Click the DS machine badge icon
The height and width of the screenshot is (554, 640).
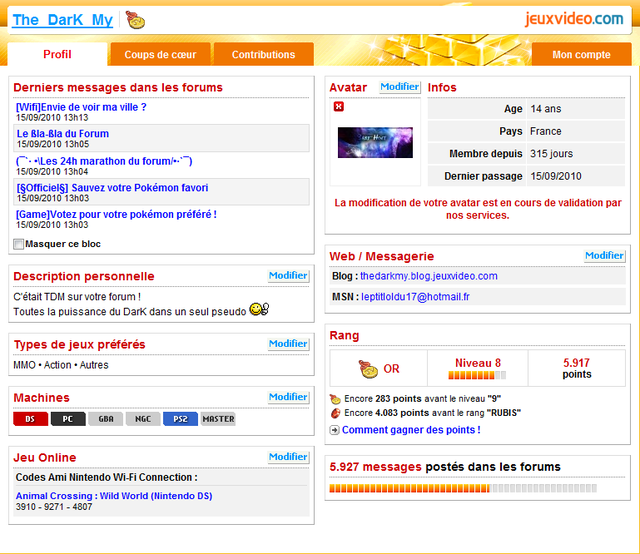click(30, 419)
